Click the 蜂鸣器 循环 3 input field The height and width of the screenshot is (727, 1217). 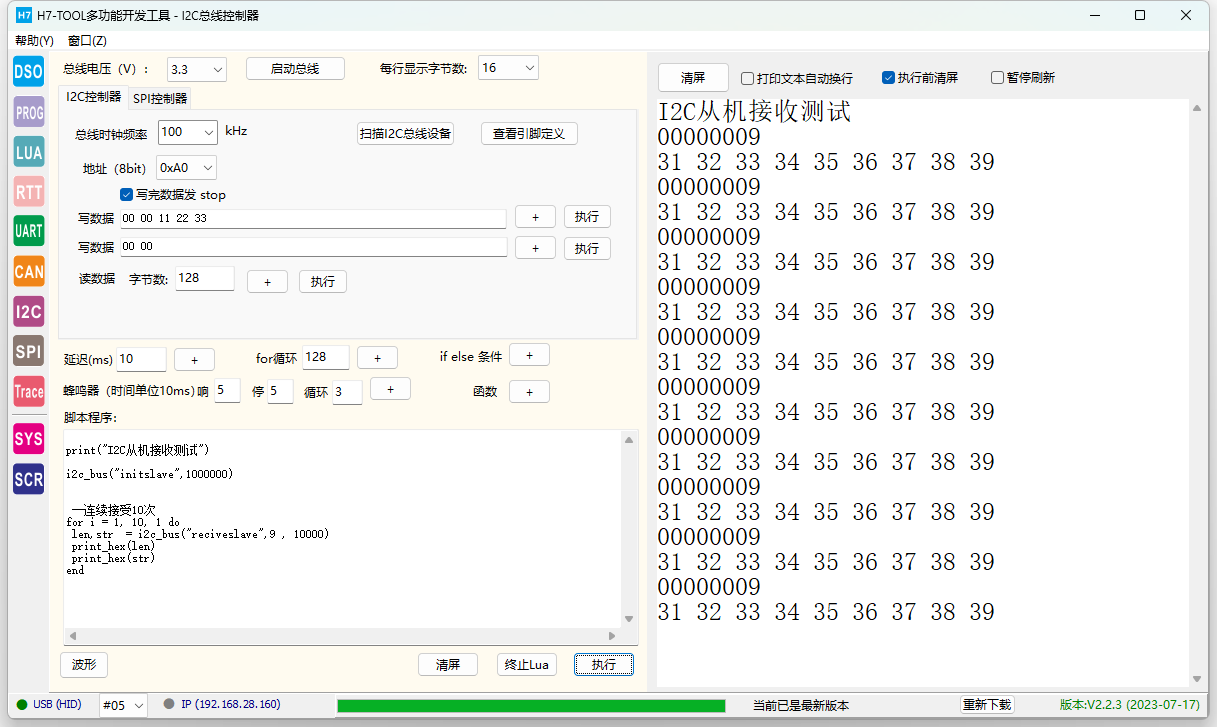[347, 392]
